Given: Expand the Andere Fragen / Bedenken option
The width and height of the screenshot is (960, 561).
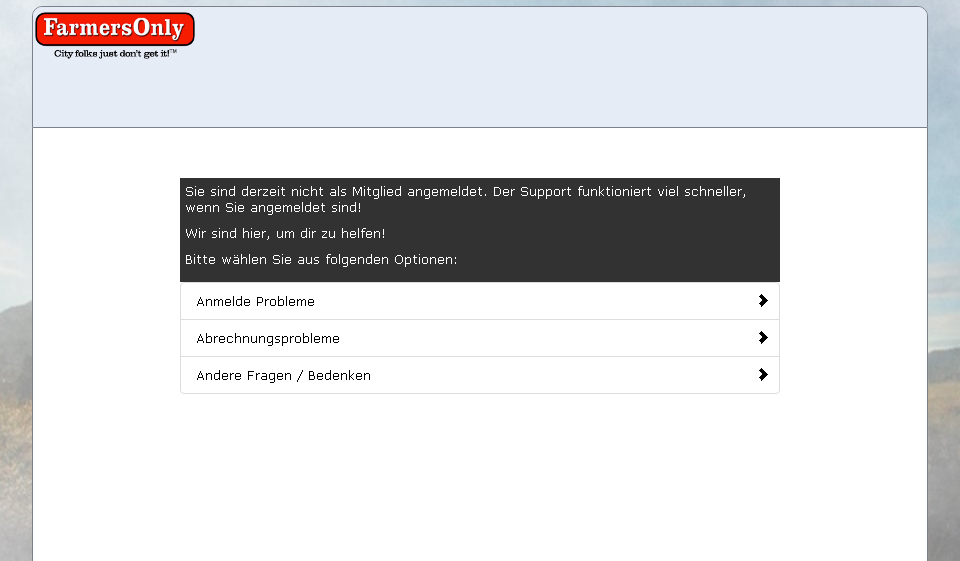Looking at the screenshot, I should 479,375.
